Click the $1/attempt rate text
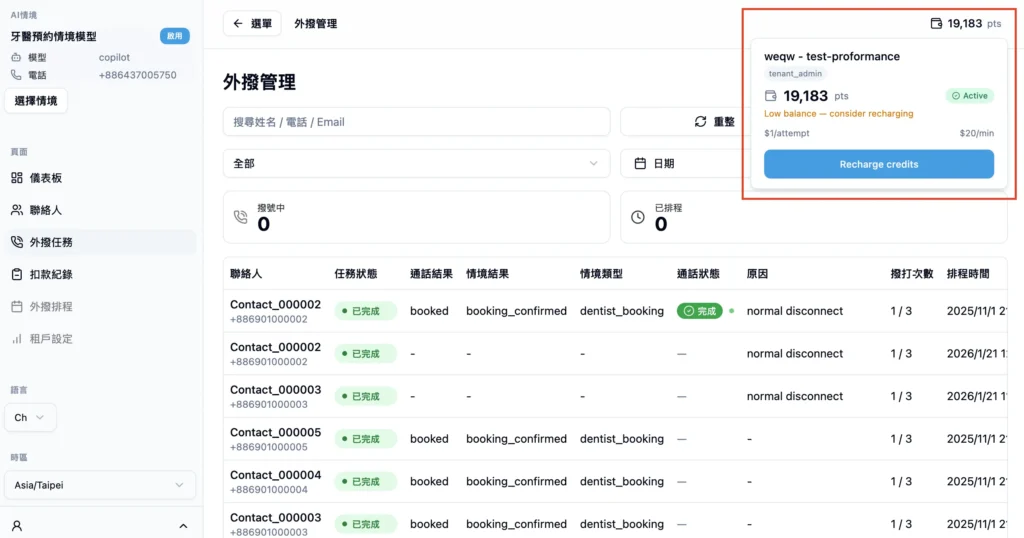The width and height of the screenshot is (1024, 538). pyautogui.click(x=787, y=133)
